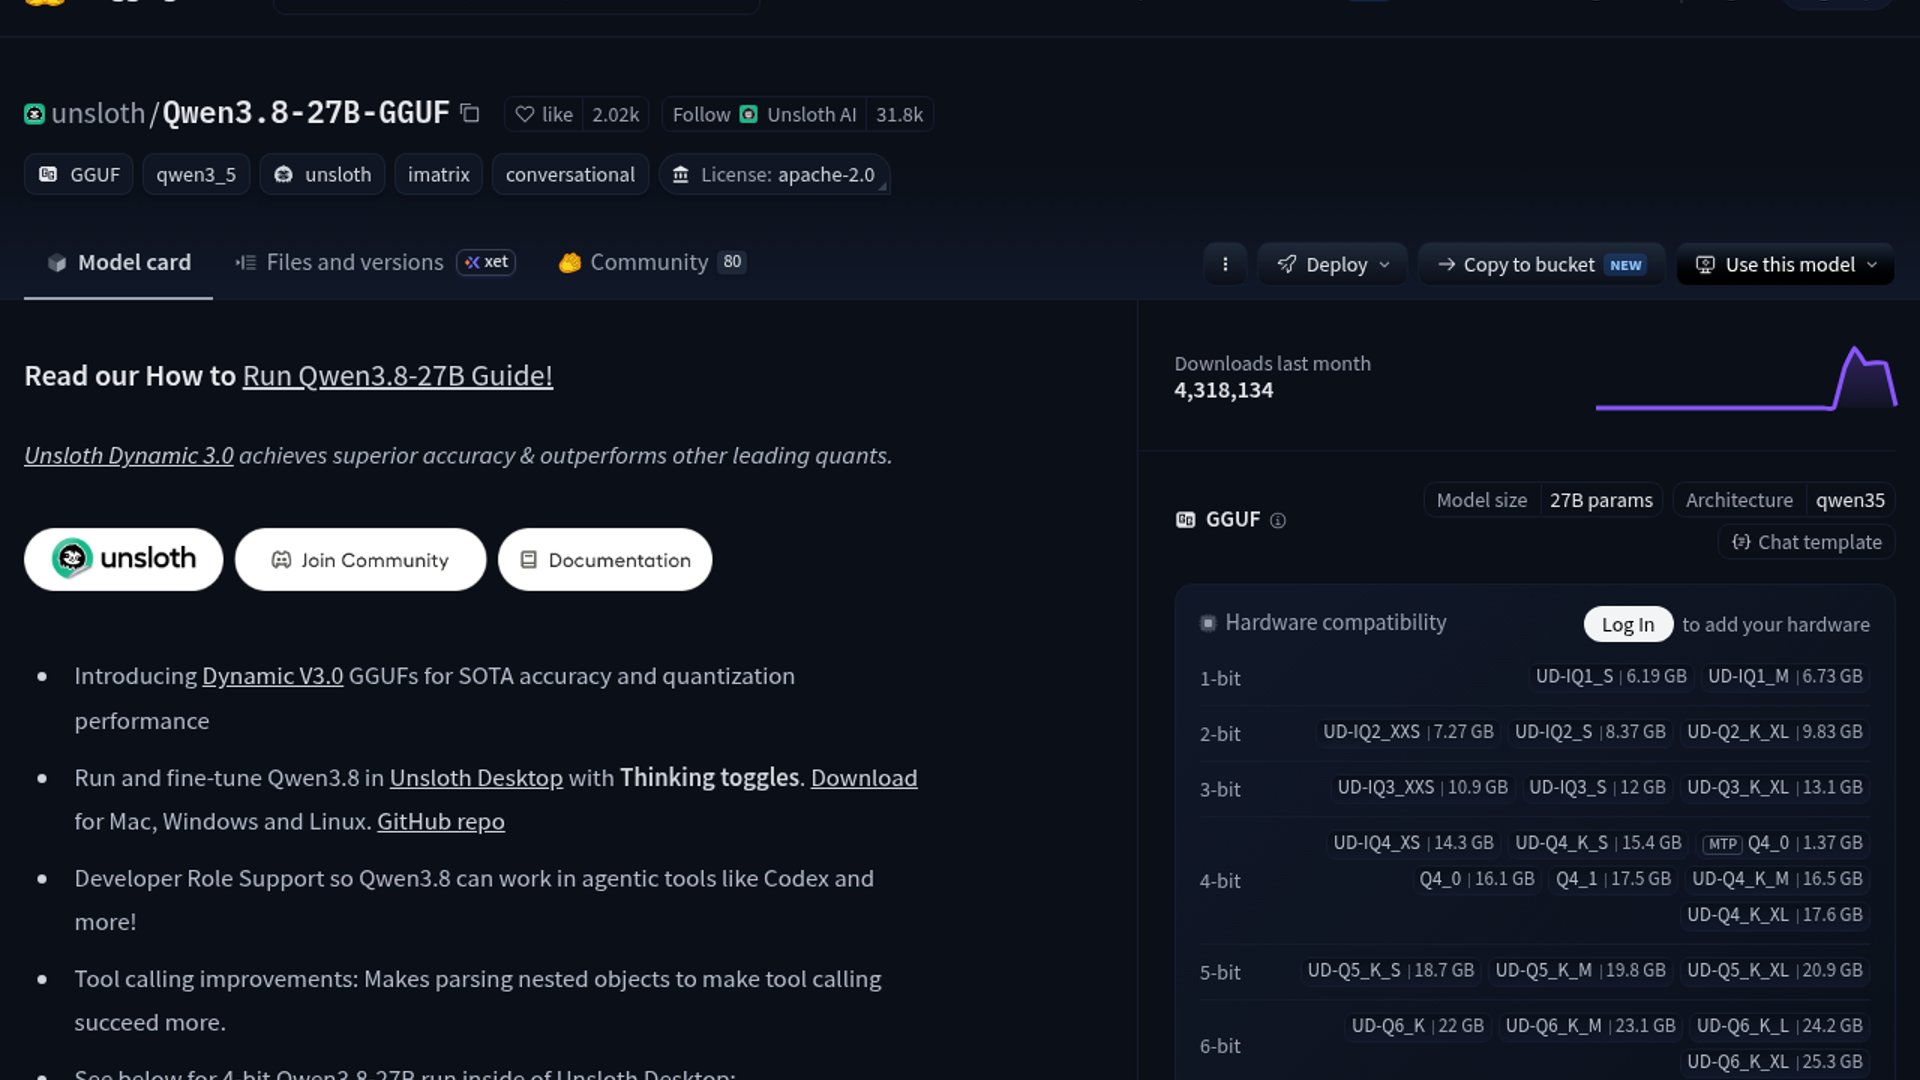Open the Qwen3.8-27B-GGUF model title link
The width and height of the screenshot is (1920, 1080).
pos(306,114)
